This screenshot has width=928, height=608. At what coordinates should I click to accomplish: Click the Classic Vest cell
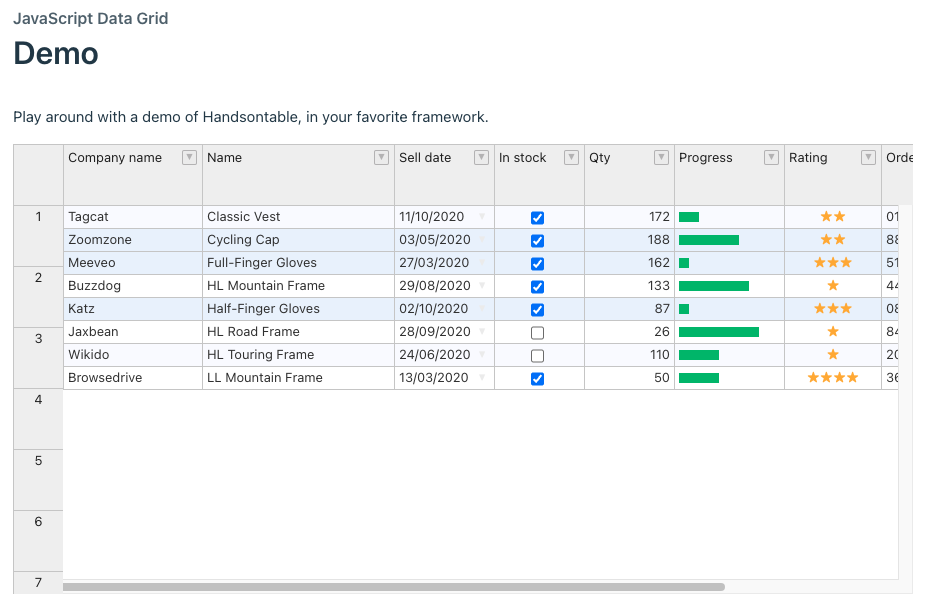tap(298, 217)
